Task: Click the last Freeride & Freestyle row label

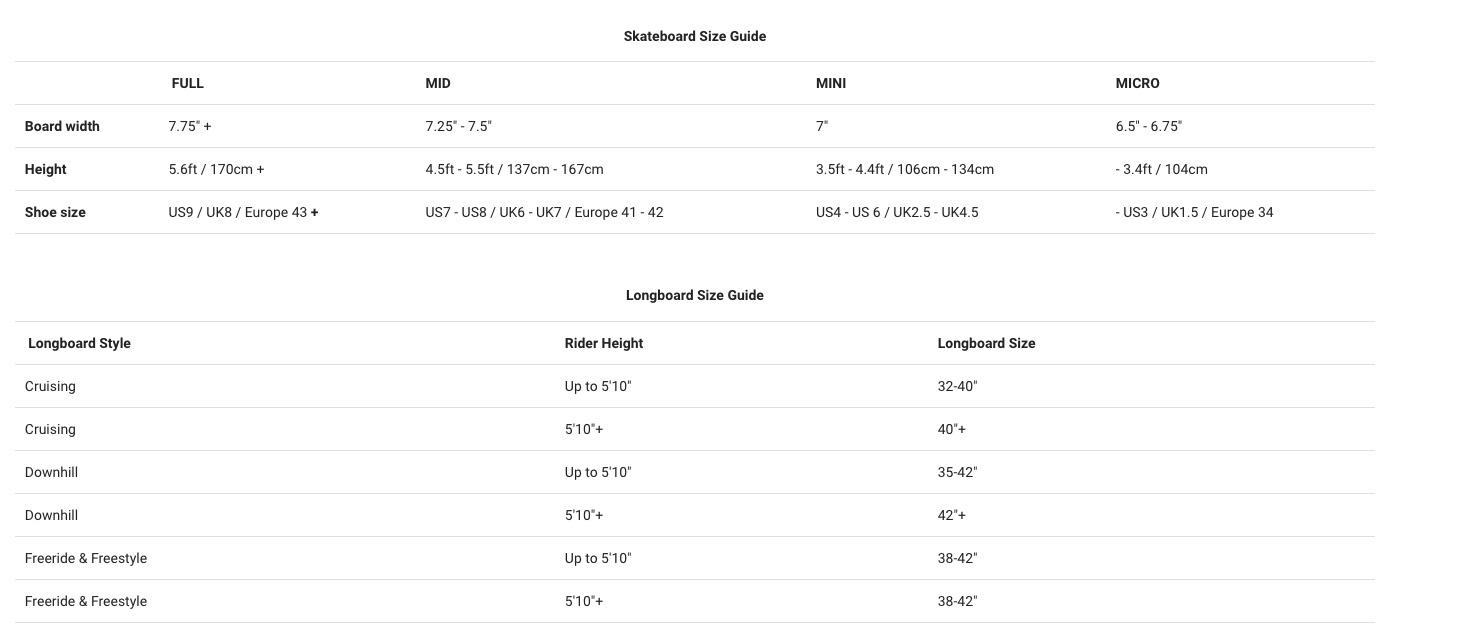Action: coord(86,601)
